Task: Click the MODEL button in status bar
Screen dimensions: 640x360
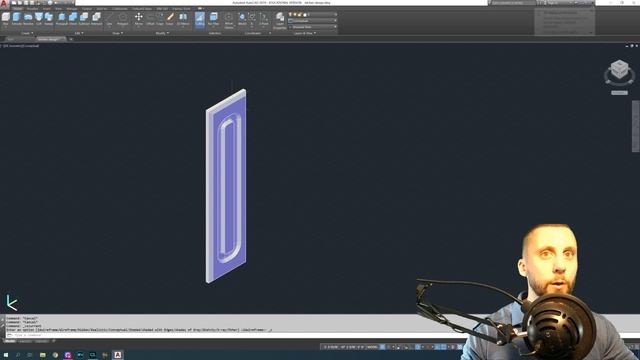Action: click(372, 347)
